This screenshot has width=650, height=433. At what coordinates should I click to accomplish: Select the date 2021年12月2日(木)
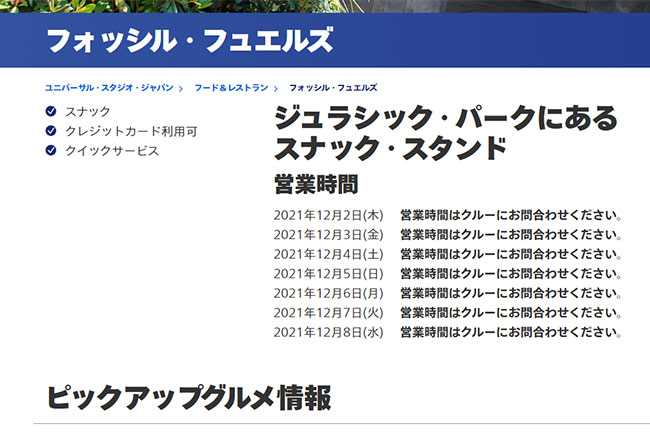[328, 215]
